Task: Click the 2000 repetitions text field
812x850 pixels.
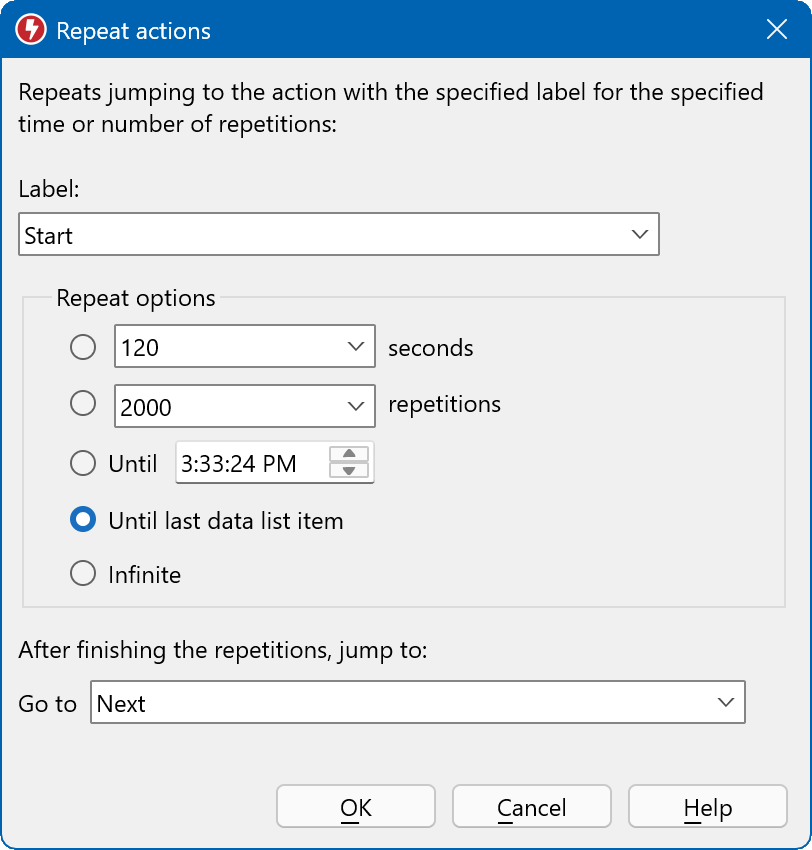Action: [225, 406]
